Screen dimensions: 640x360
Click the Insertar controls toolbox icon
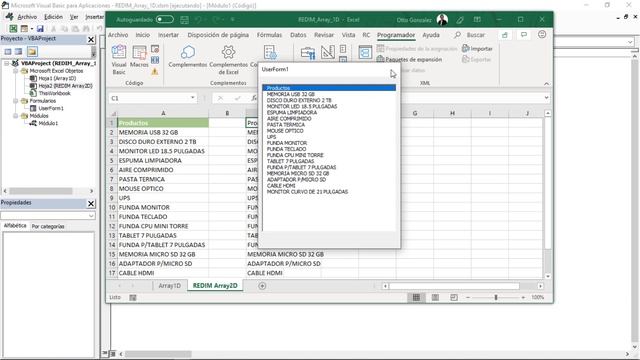[x=307, y=53]
